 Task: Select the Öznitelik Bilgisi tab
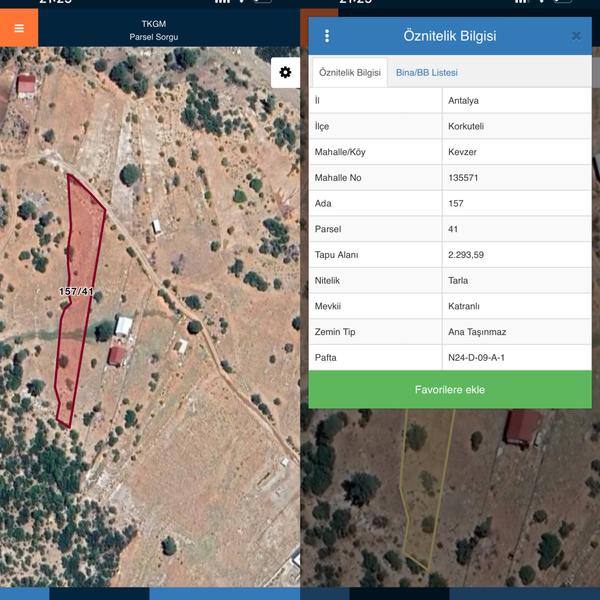[x=349, y=73]
